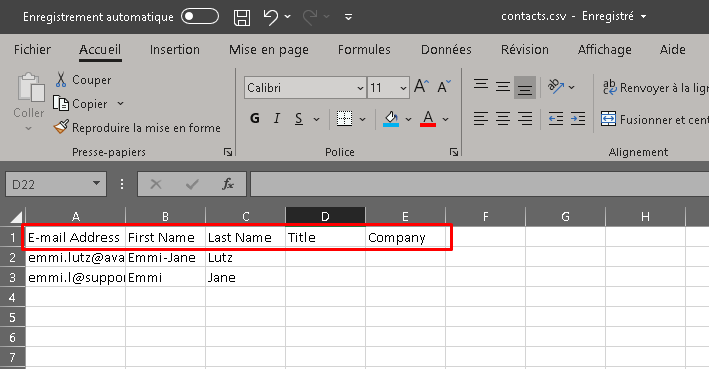Open the Presse-papiers dialog launcher
This screenshot has height=369, width=709.
click(228, 152)
